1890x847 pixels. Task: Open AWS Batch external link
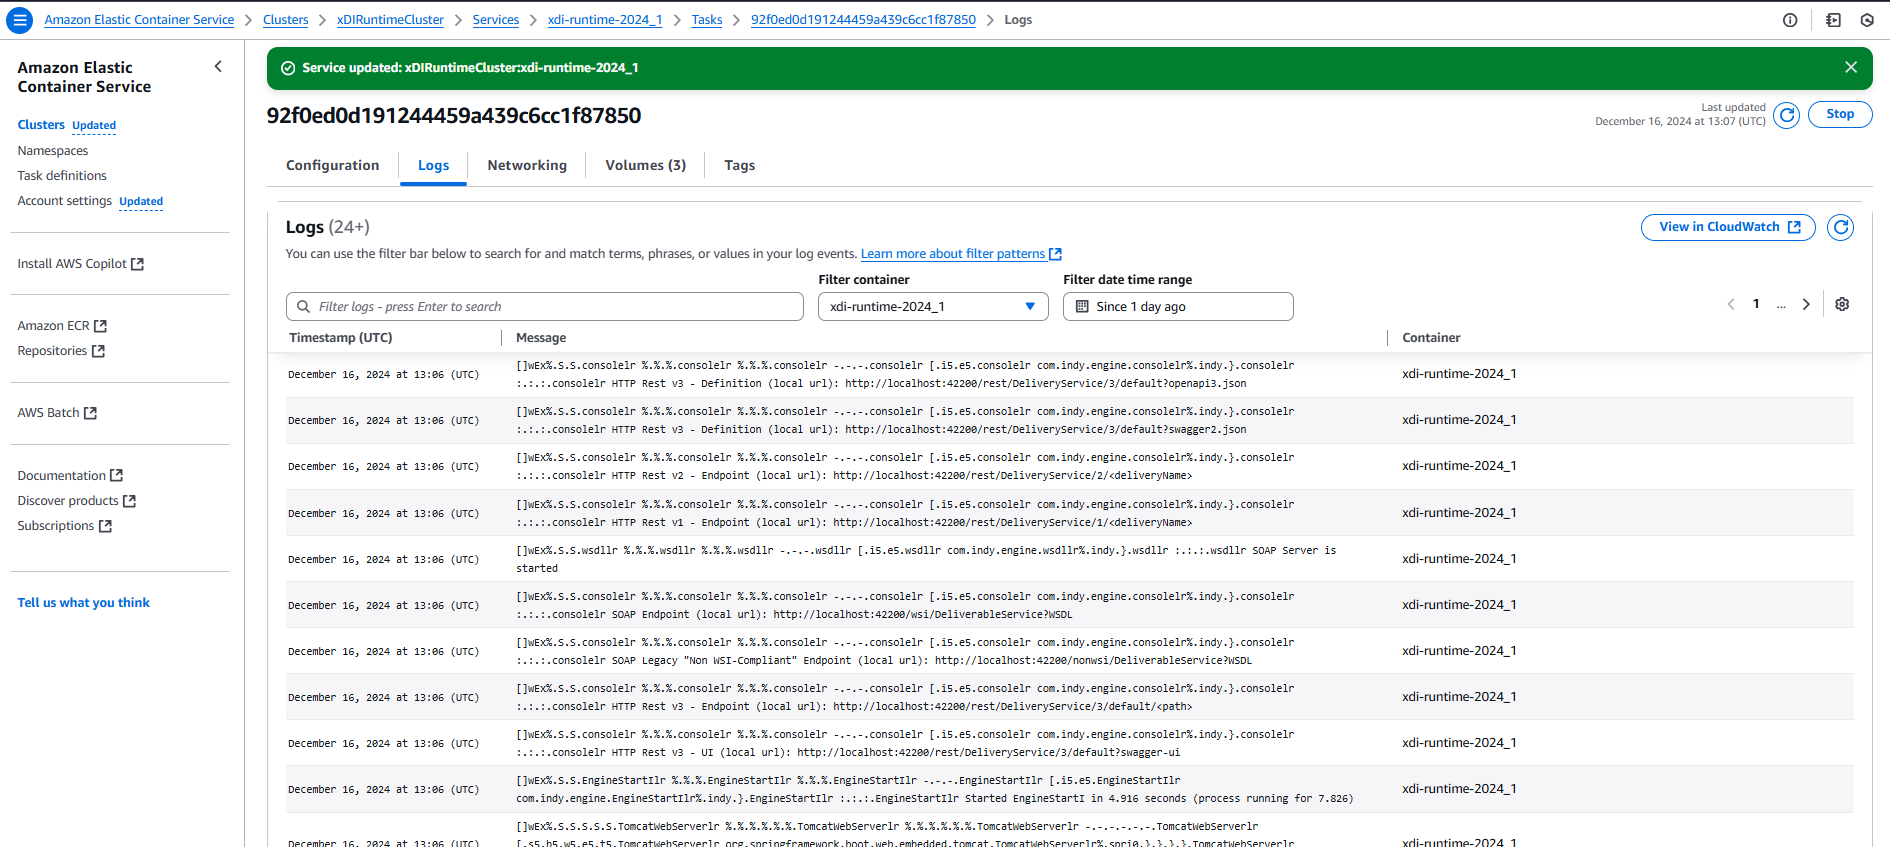[x=57, y=413]
